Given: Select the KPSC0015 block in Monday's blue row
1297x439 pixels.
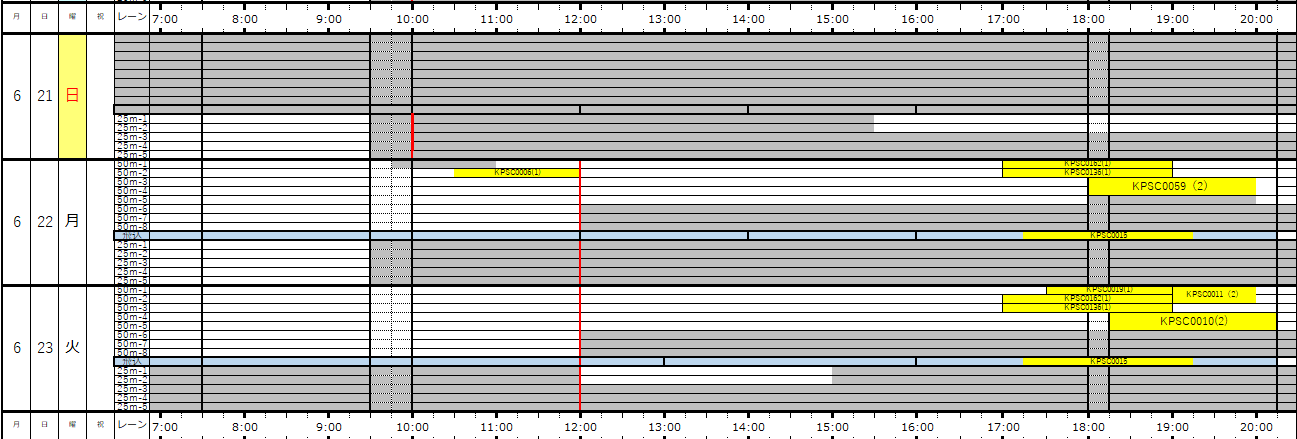Looking at the screenshot, I should click(1108, 235).
